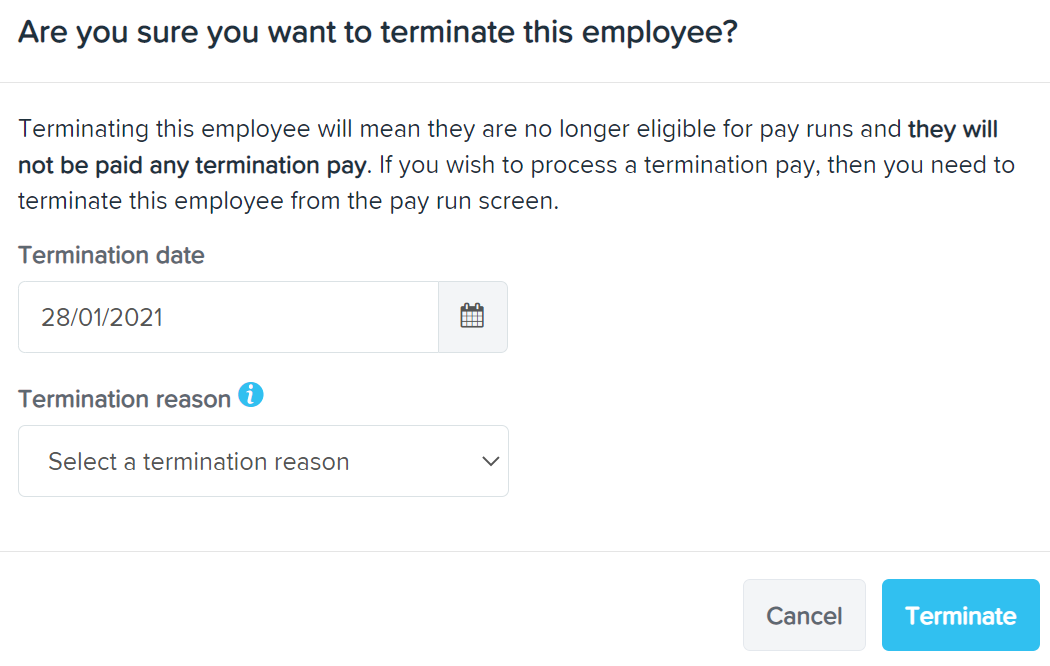Click the Termination reason label

point(125,399)
